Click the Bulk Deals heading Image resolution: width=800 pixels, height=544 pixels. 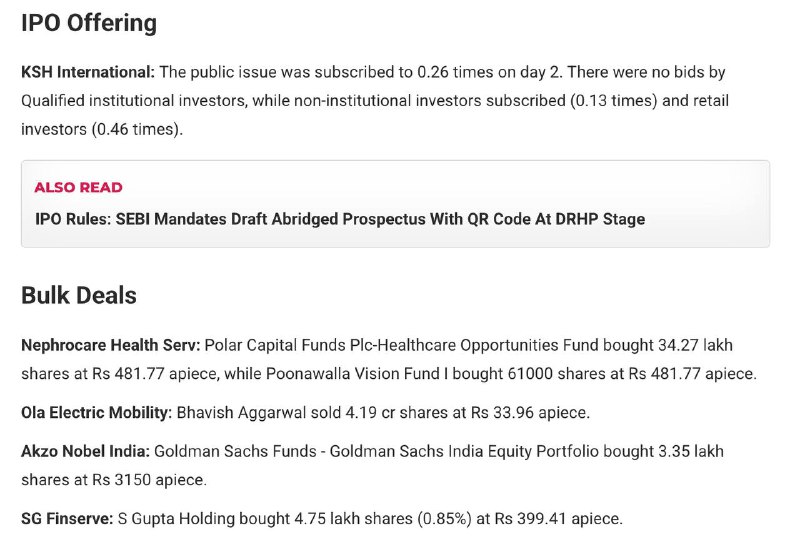point(79,296)
